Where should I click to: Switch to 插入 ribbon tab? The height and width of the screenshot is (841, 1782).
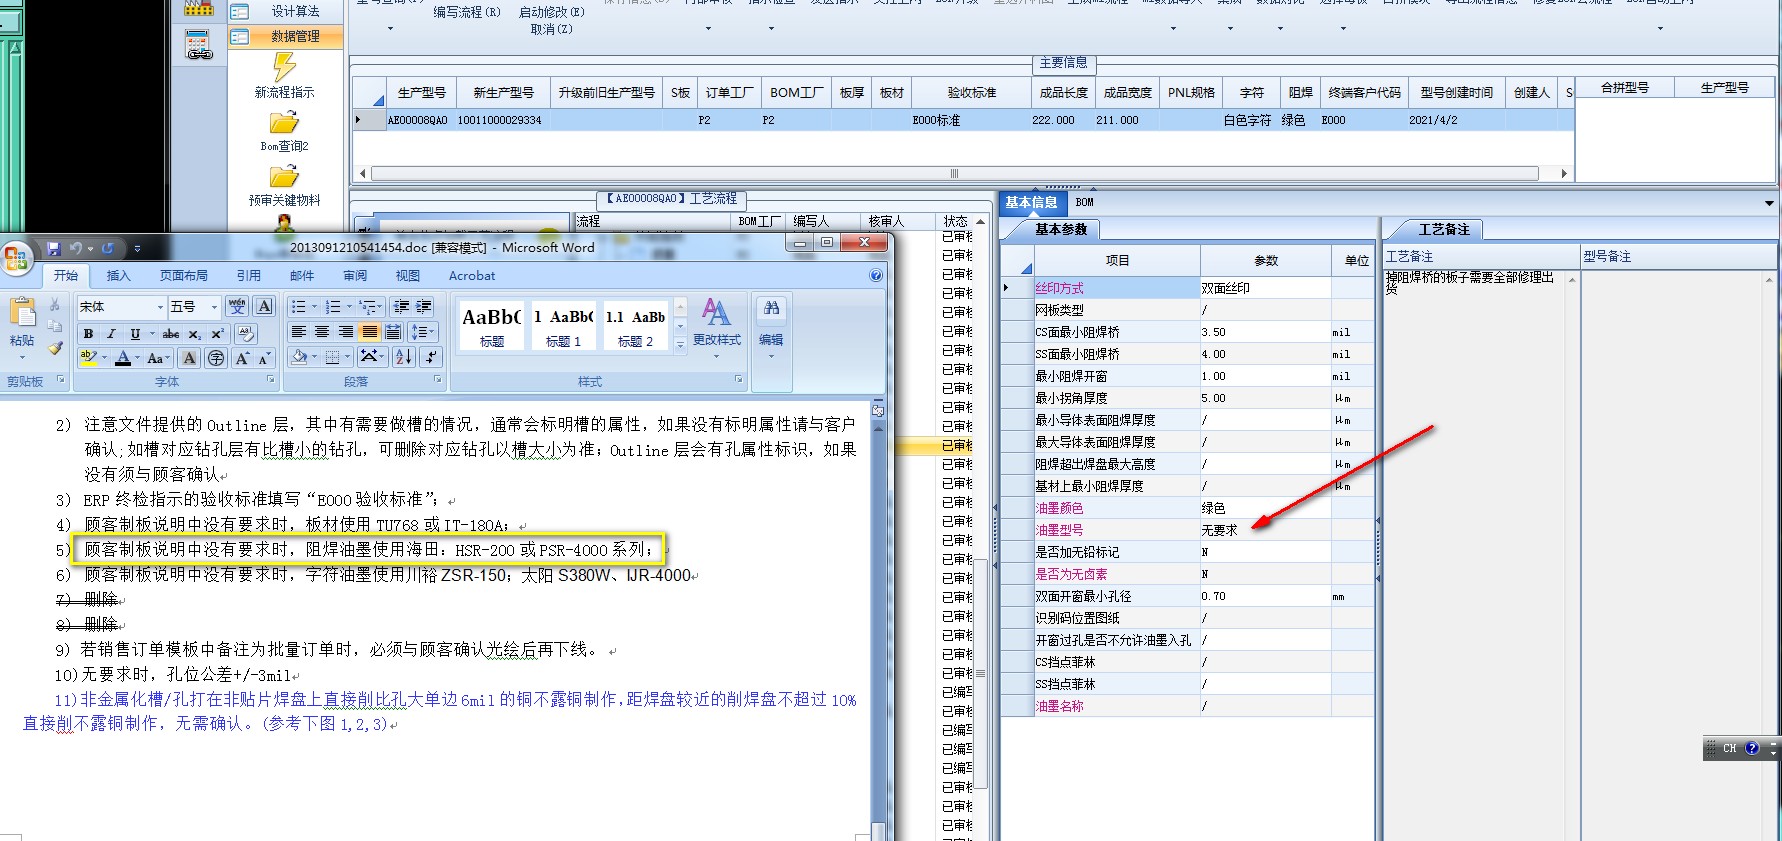[118, 276]
